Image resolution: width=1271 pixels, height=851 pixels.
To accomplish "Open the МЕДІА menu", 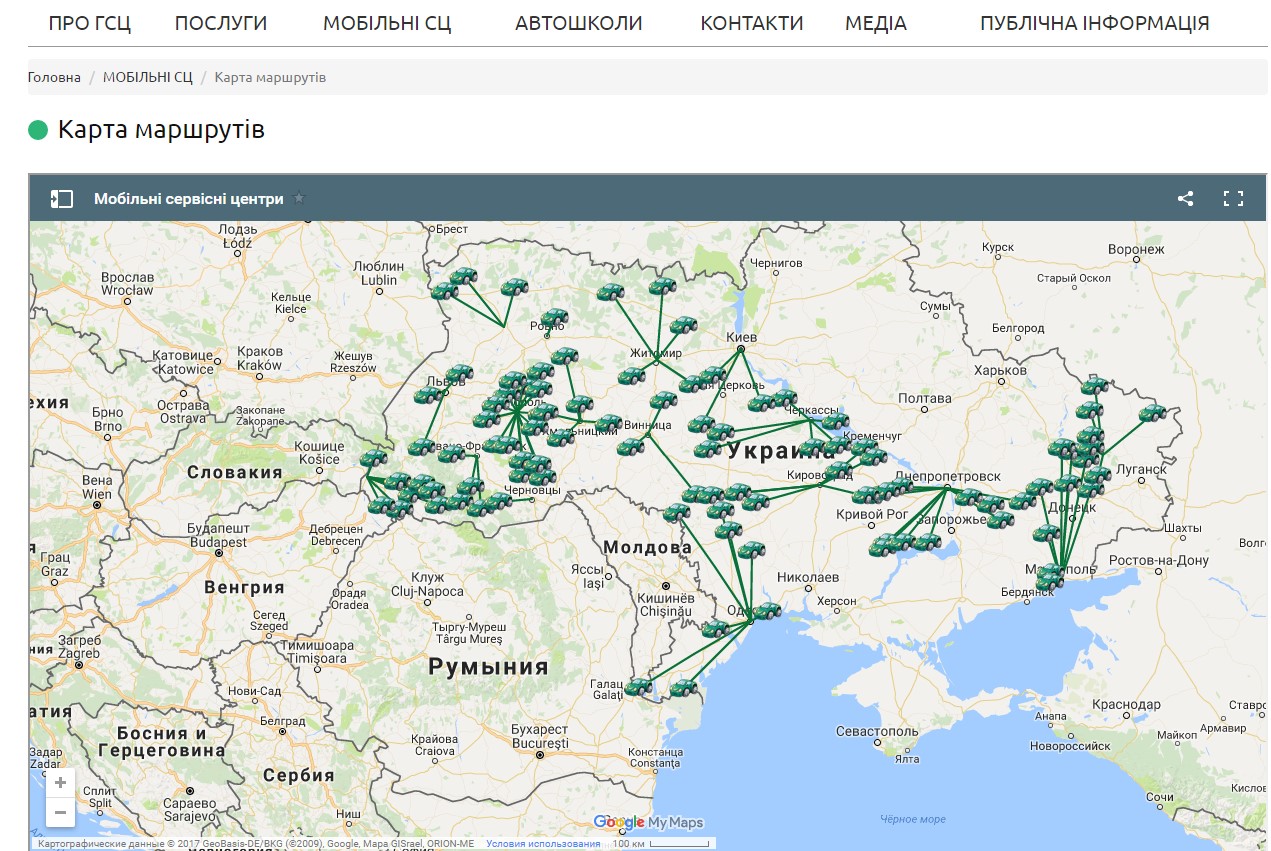I will tap(875, 23).
